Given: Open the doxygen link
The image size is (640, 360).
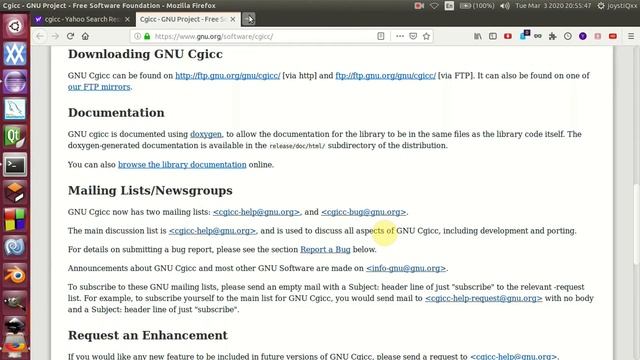Looking at the screenshot, I should [x=206, y=134].
